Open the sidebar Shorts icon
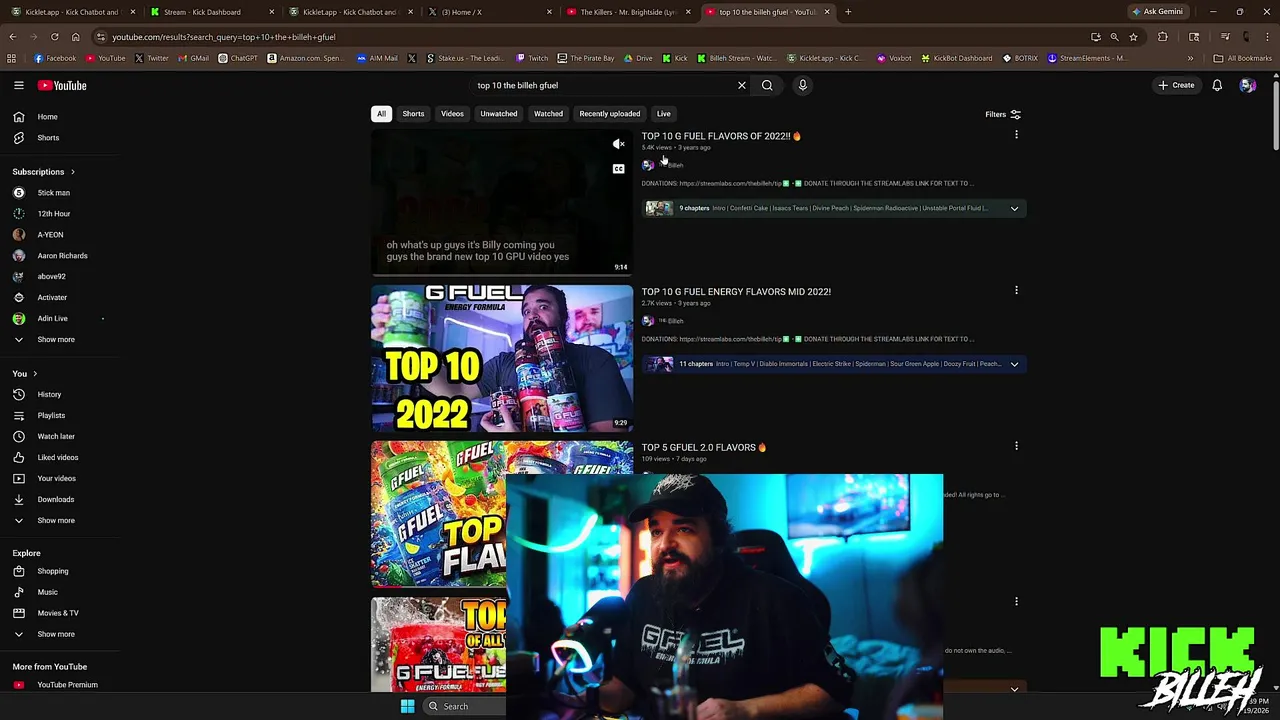Screen dimensions: 1280x720 pos(19,138)
